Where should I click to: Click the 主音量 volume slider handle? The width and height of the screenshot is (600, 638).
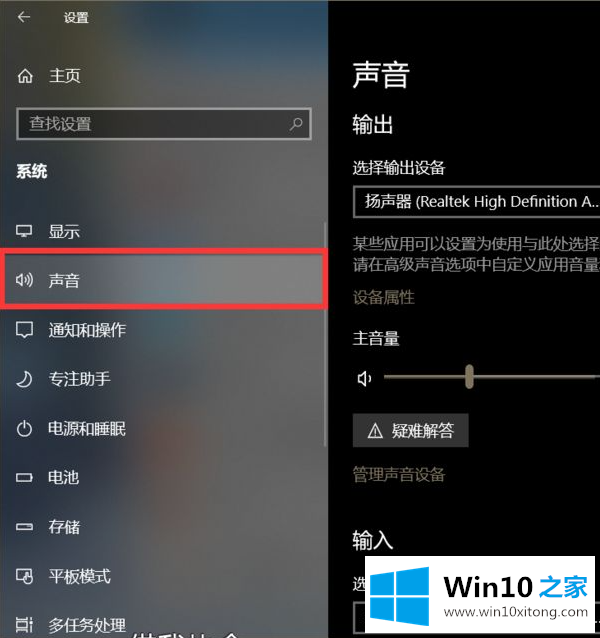(x=469, y=377)
